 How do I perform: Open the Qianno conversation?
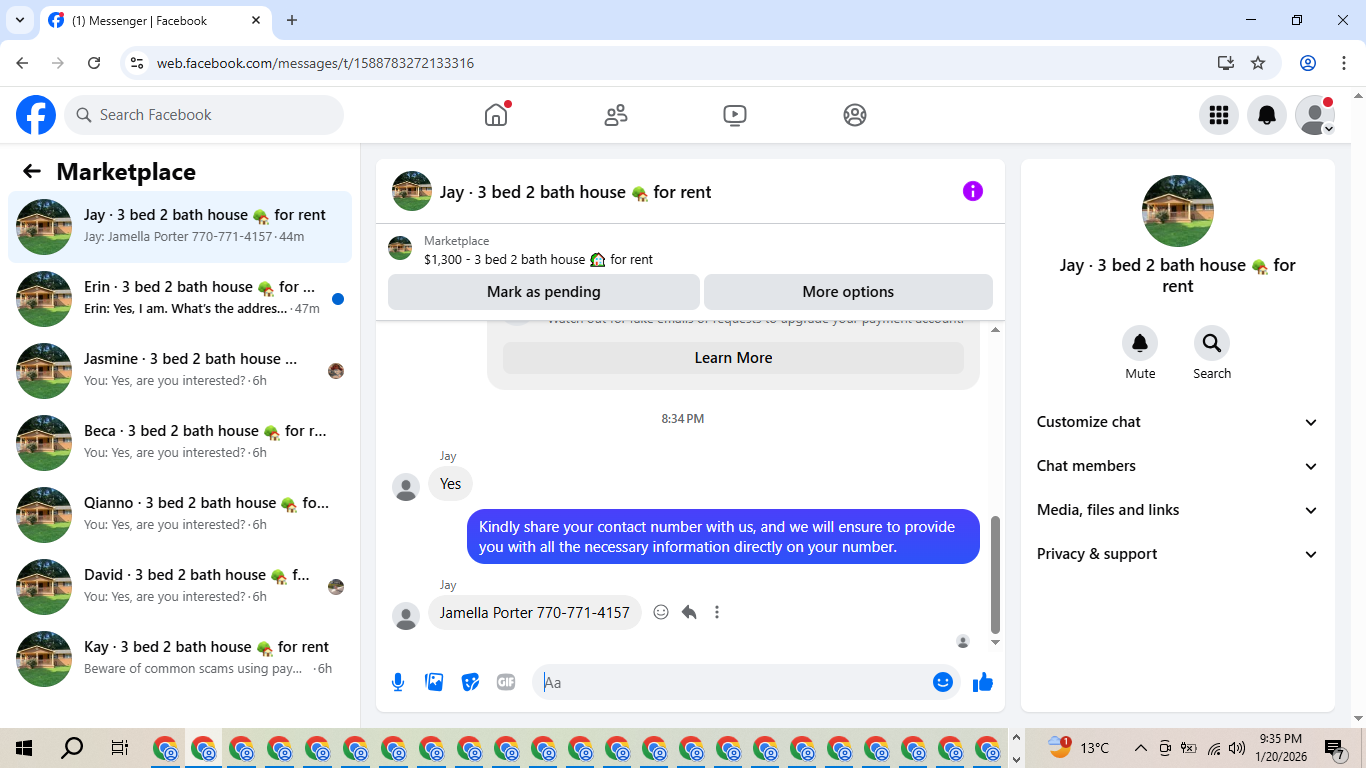(x=180, y=515)
